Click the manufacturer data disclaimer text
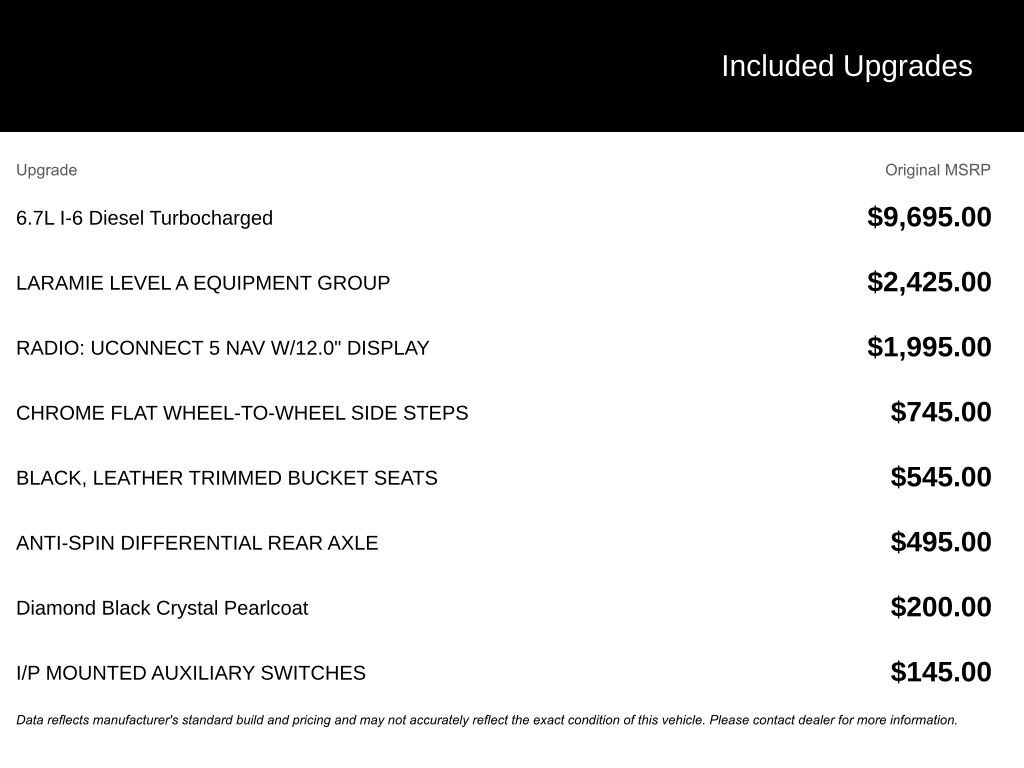 (487, 720)
